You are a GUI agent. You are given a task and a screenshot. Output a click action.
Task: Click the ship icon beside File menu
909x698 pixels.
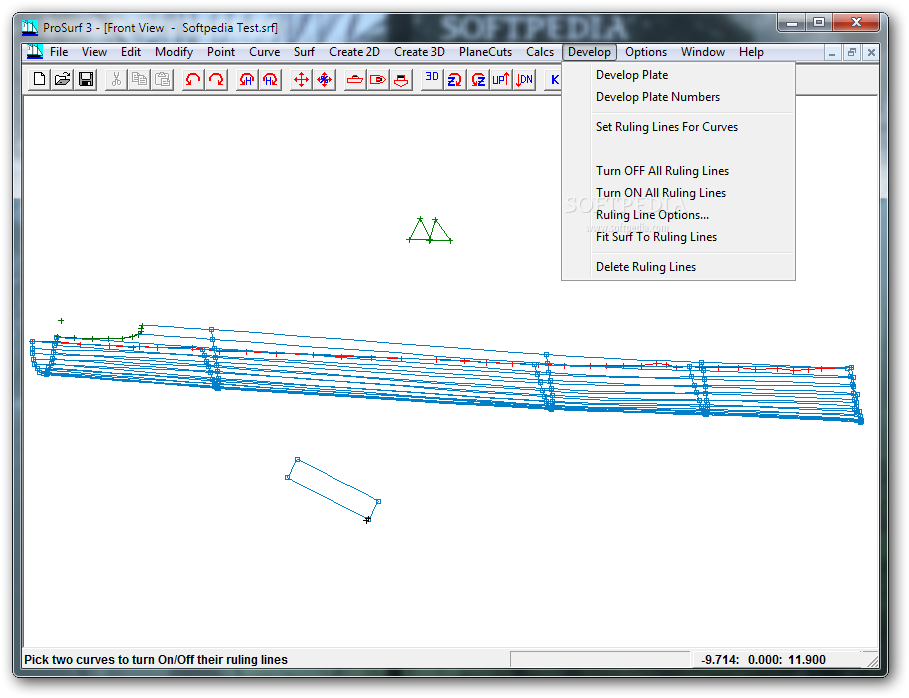(35, 52)
